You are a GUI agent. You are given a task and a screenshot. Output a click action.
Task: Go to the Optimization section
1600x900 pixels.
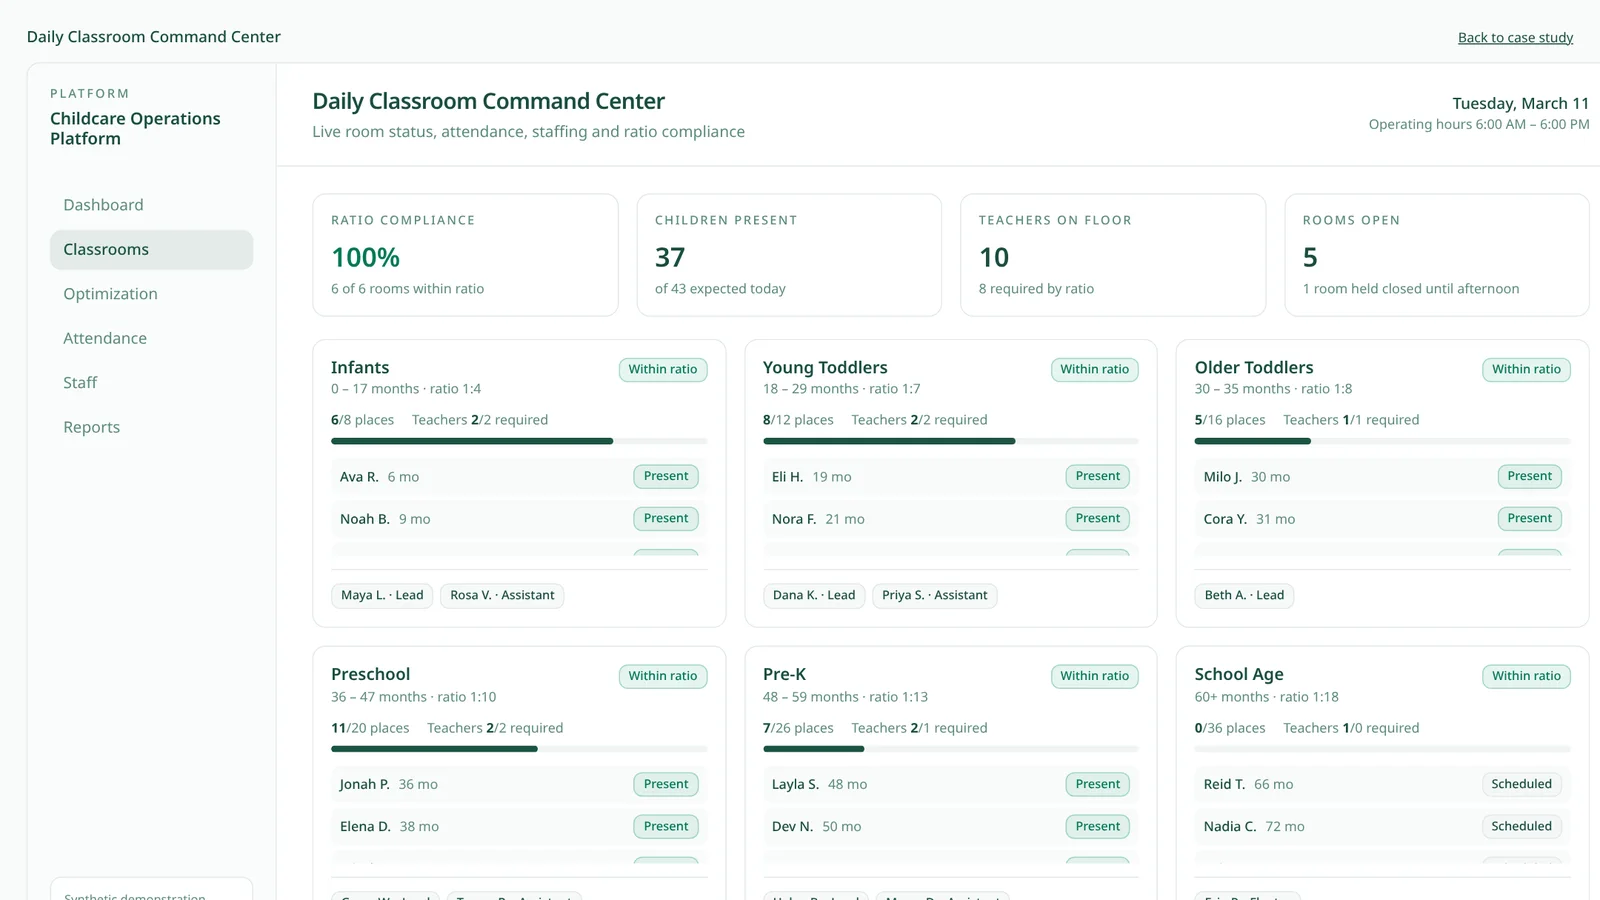tap(151, 294)
